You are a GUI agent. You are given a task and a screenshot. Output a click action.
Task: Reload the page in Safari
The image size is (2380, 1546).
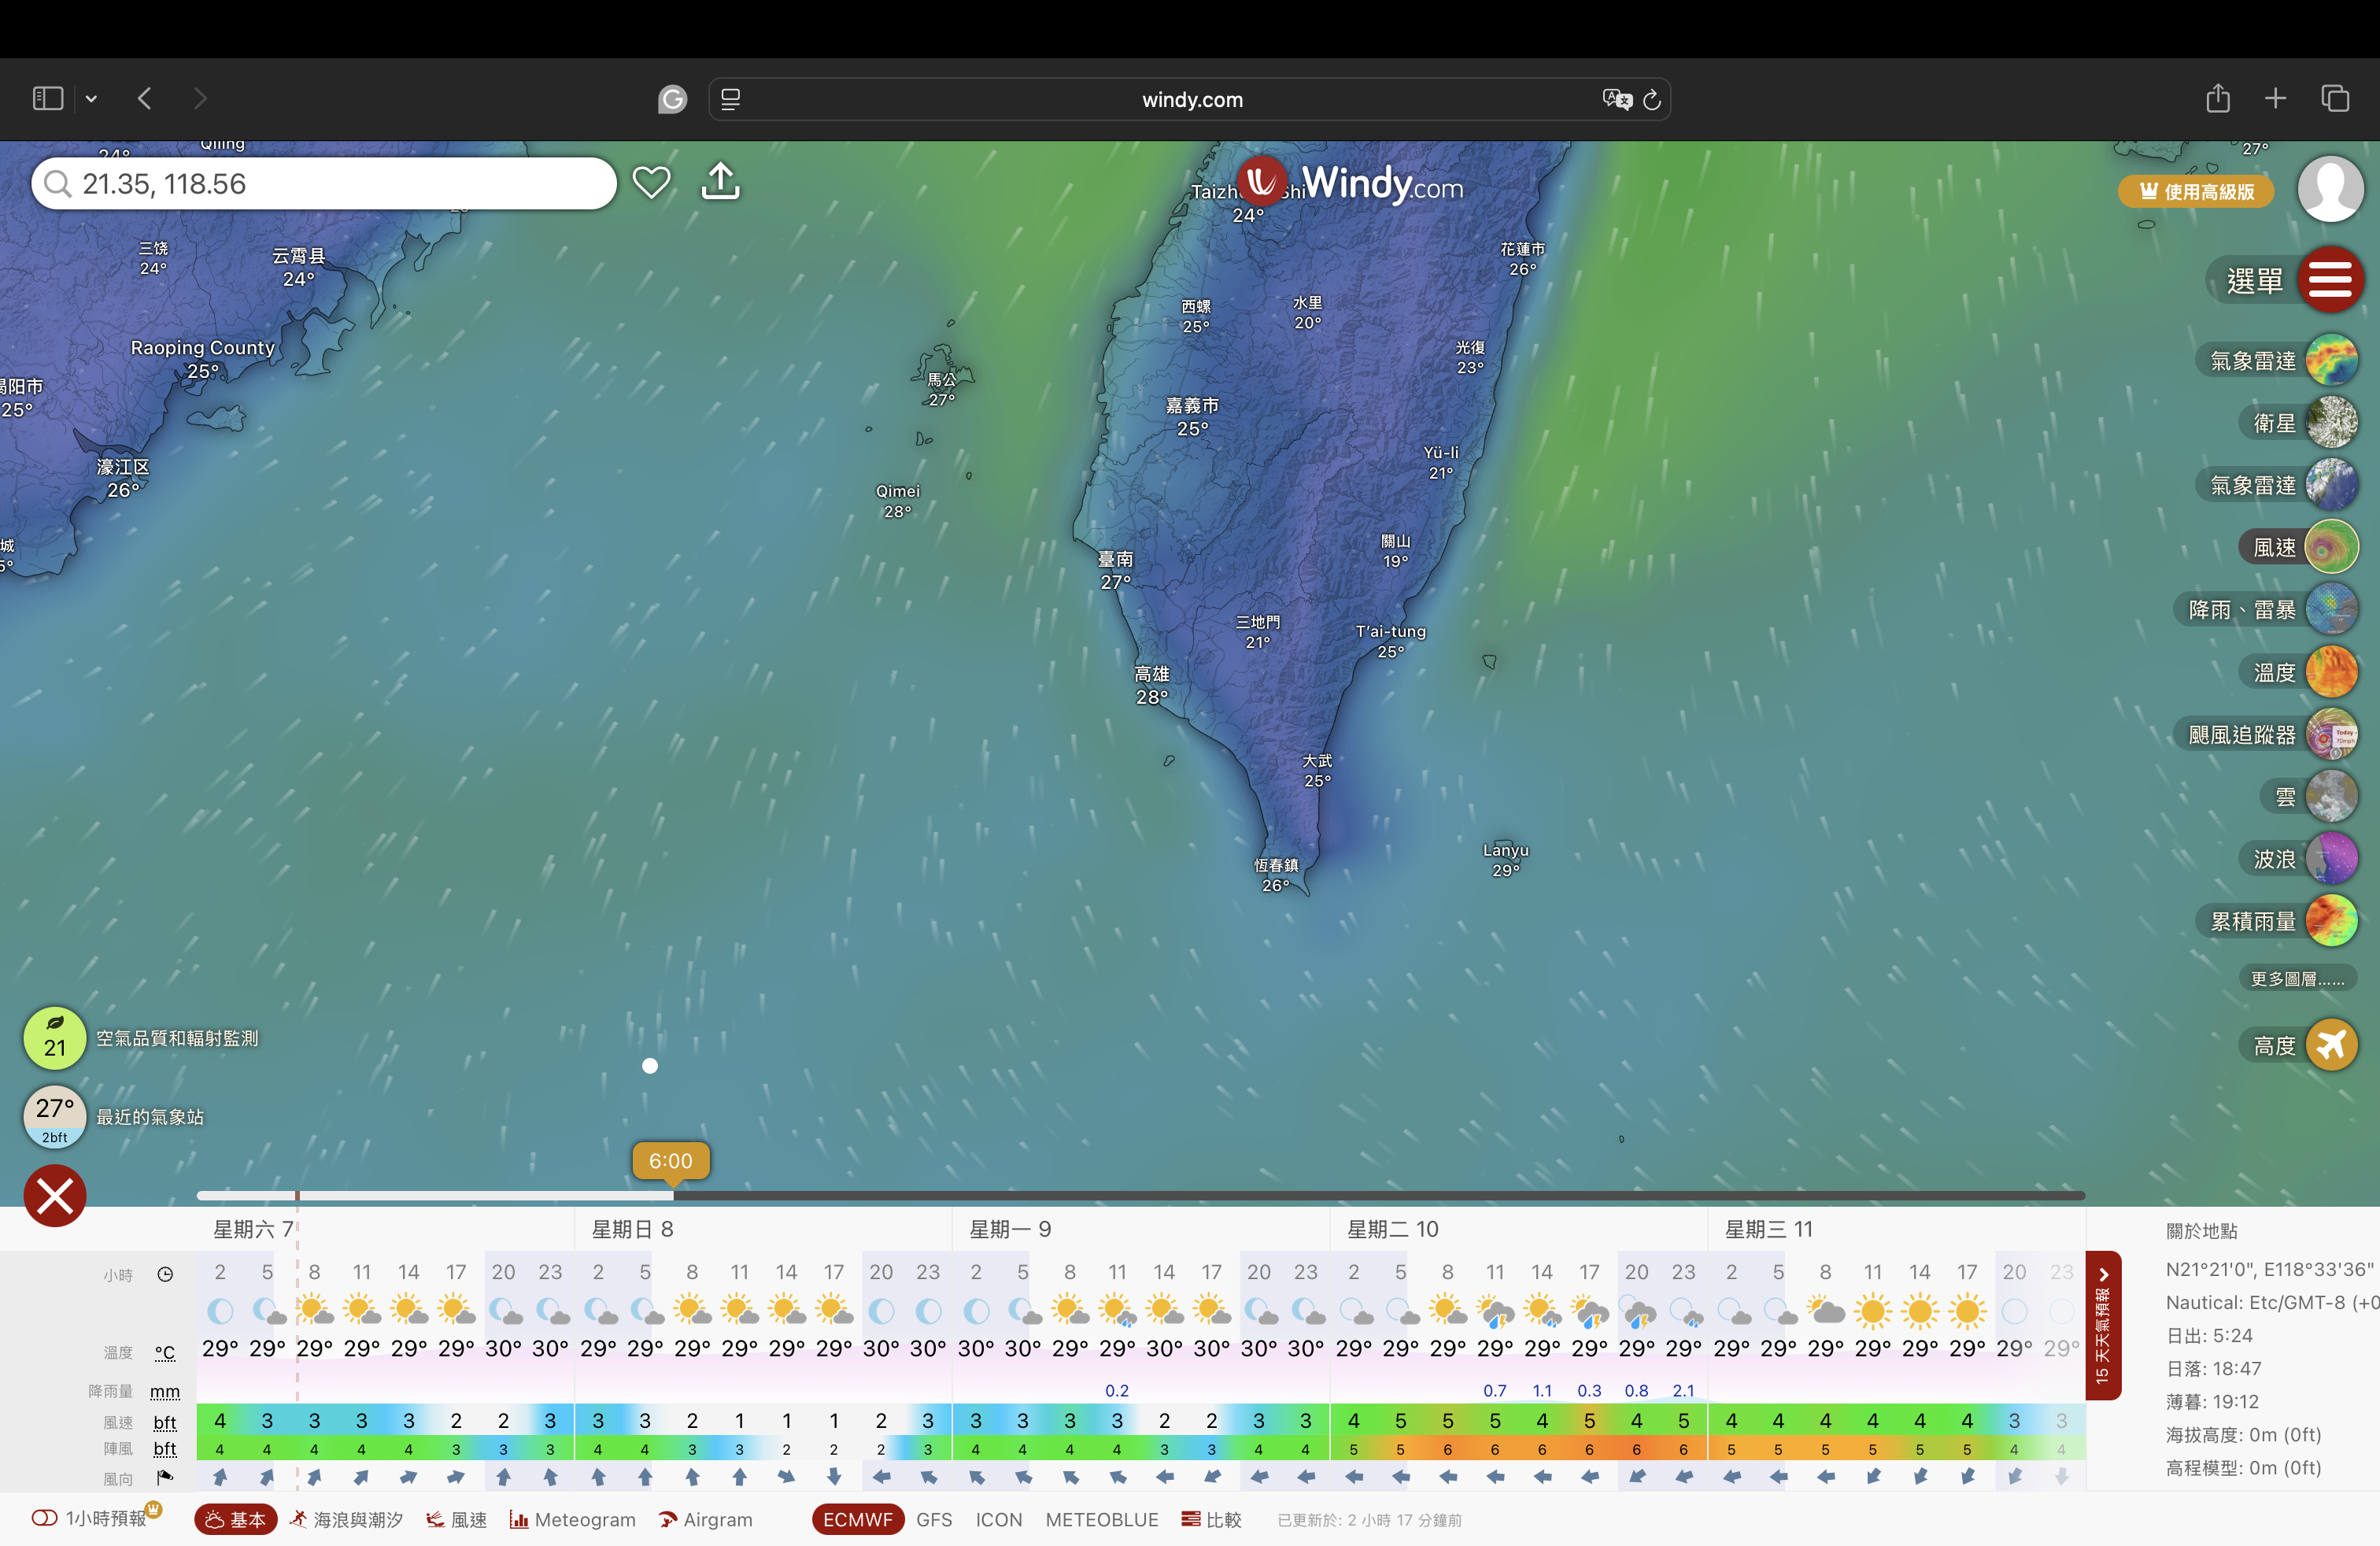pos(1652,99)
